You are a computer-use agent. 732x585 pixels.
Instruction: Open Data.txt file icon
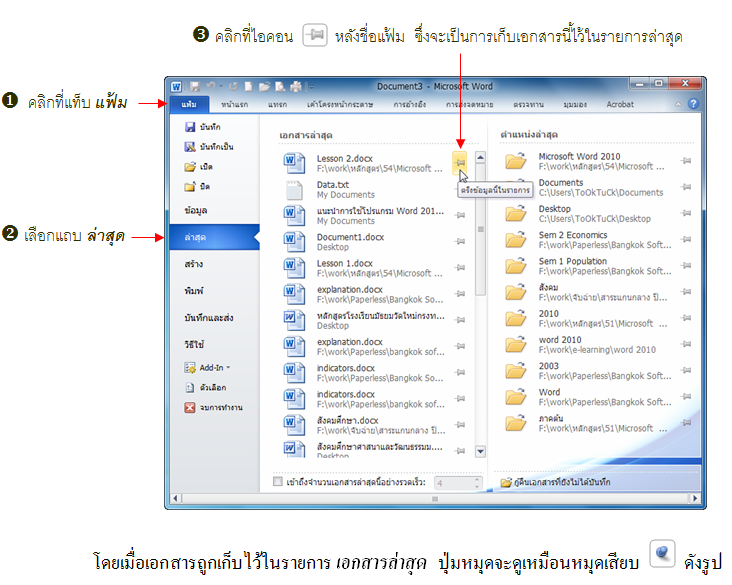[x=294, y=190]
